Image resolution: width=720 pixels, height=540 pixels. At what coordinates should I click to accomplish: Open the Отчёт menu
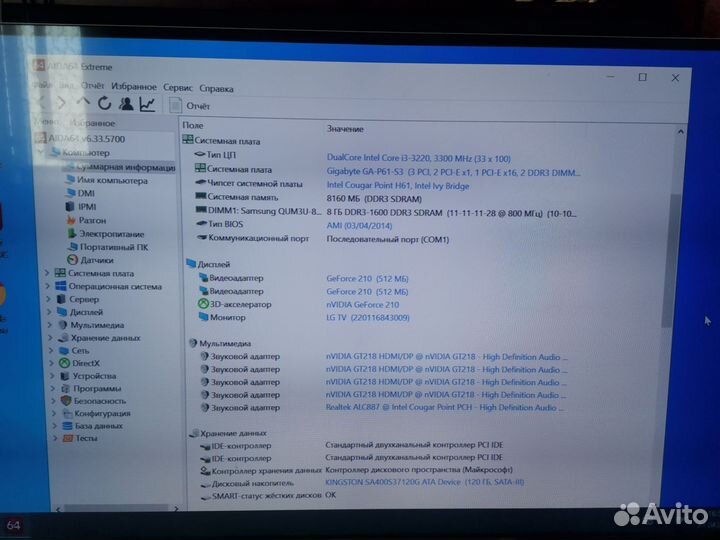[92, 85]
